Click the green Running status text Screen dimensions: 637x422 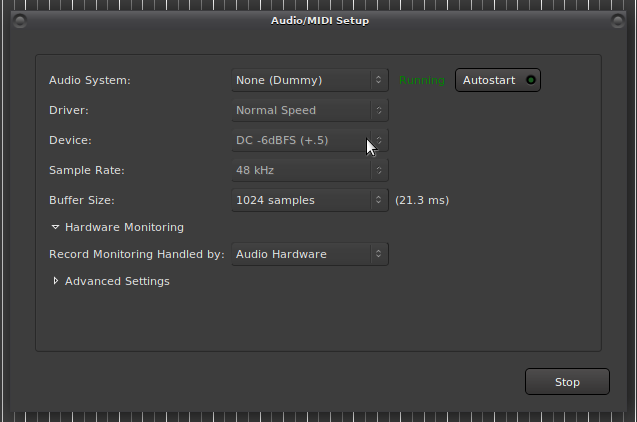(422, 80)
